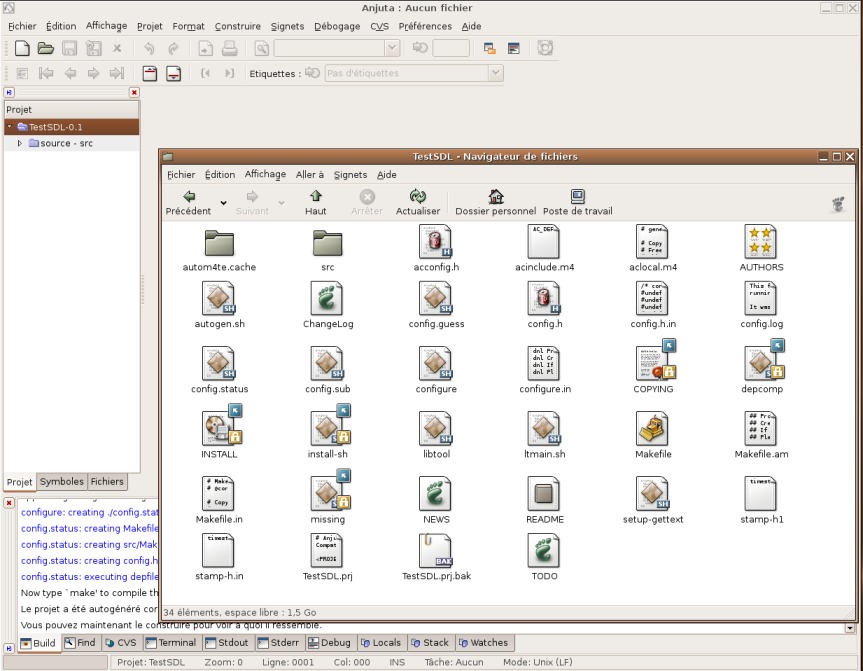Expand the source - src tree node
The height and width of the screenshot is (671, 863).
click(x=20, y=143)
